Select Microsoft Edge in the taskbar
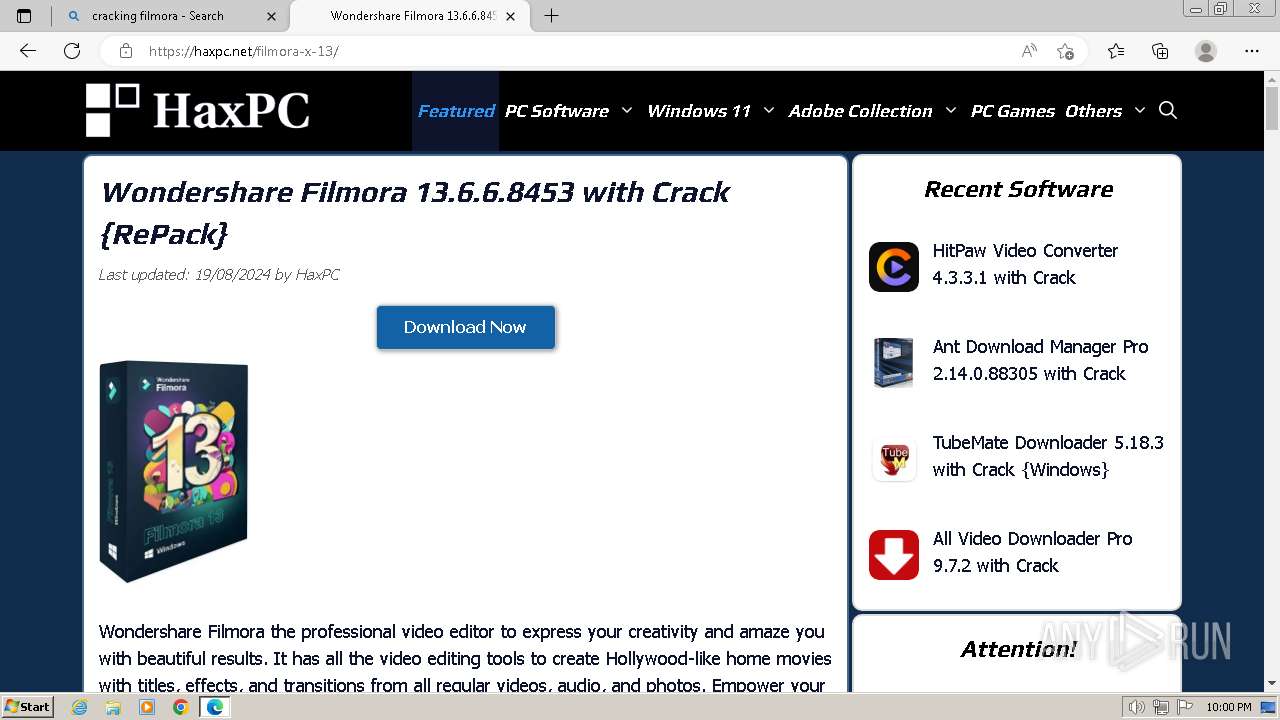This screenshot has width=1280, height=720. 214,707
